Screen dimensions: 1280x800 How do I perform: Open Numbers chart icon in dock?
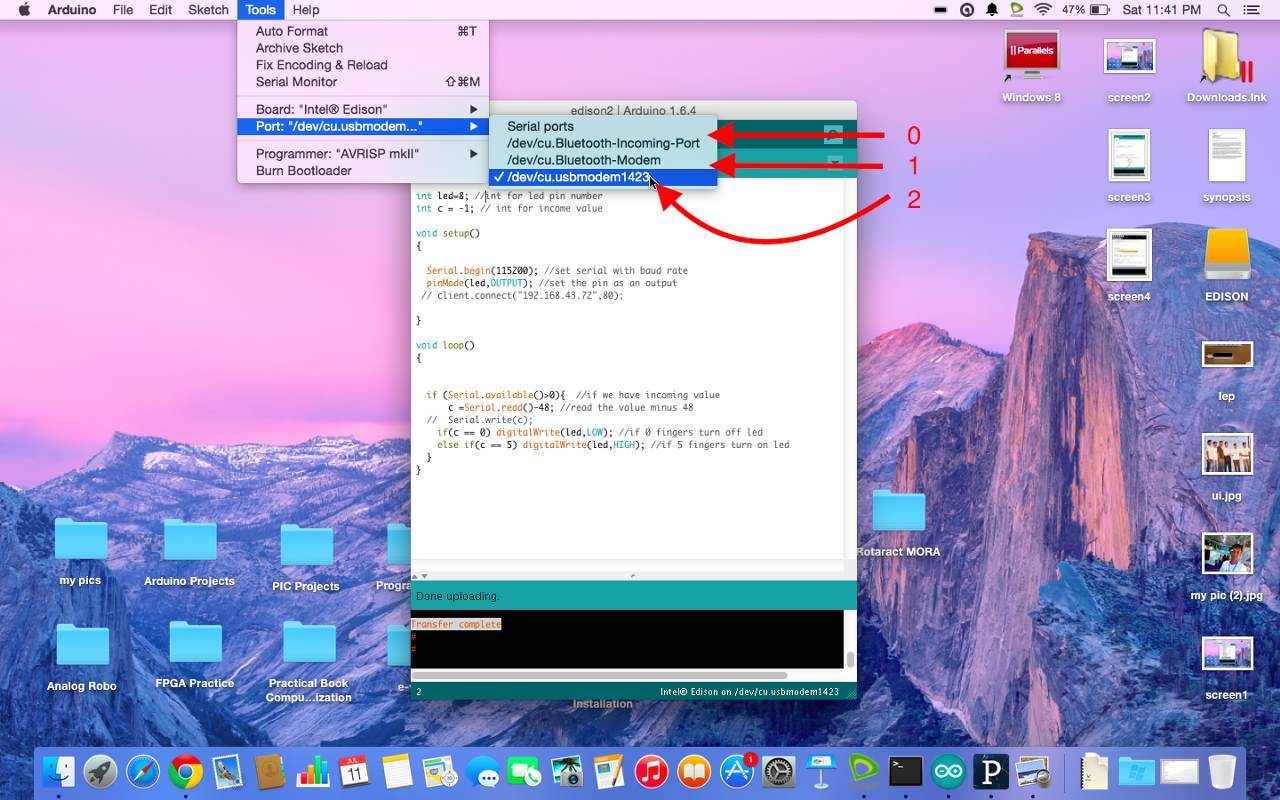click(313, 771)
